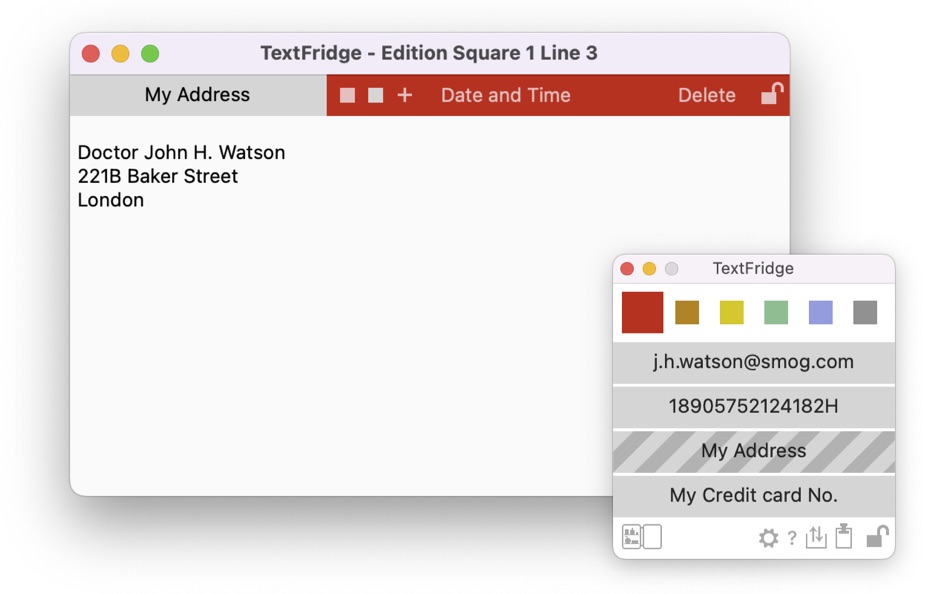The height and width of the screenshot is (594, 950).
Task: Select the red color square
Action: tap(642, 312)
